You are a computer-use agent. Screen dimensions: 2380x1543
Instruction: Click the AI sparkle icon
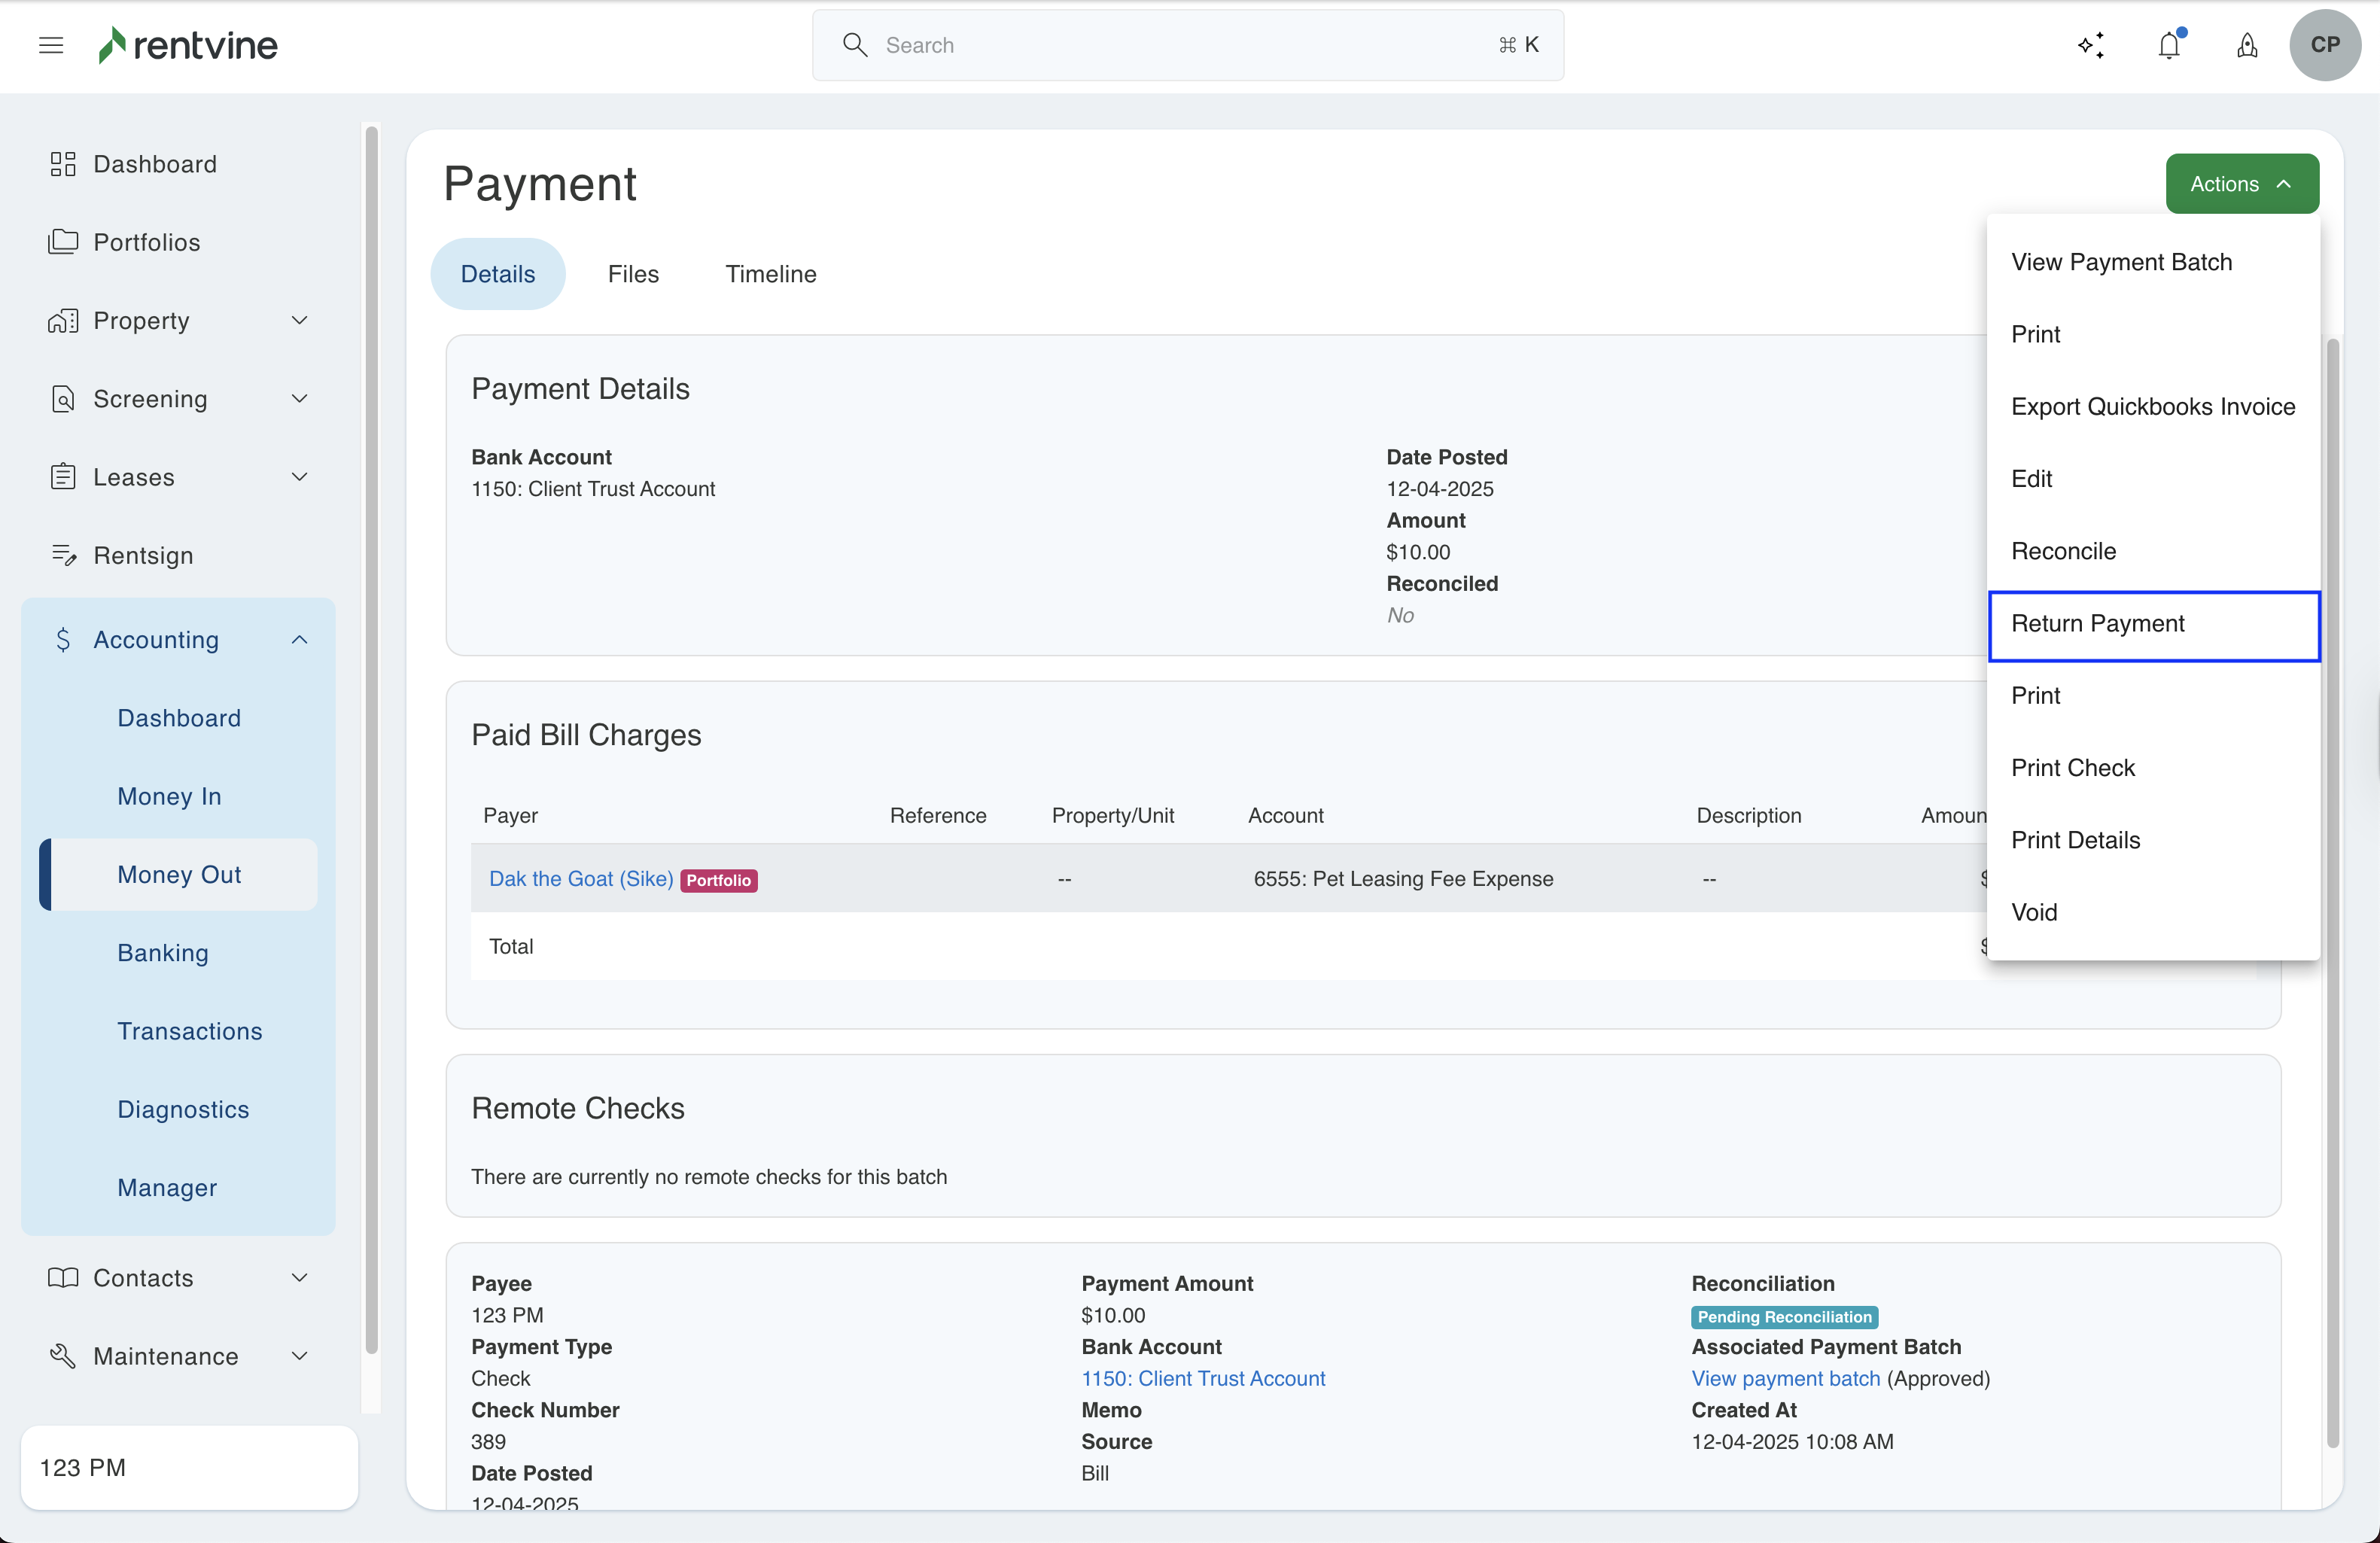tap(2091, 45)
